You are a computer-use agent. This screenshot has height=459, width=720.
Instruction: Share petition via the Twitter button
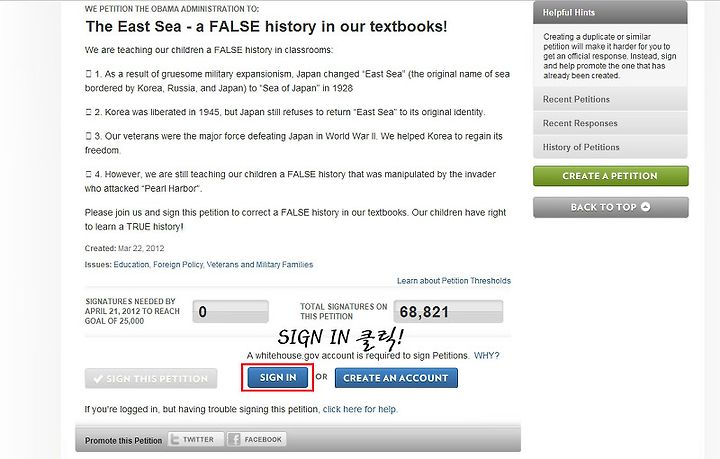196,439
